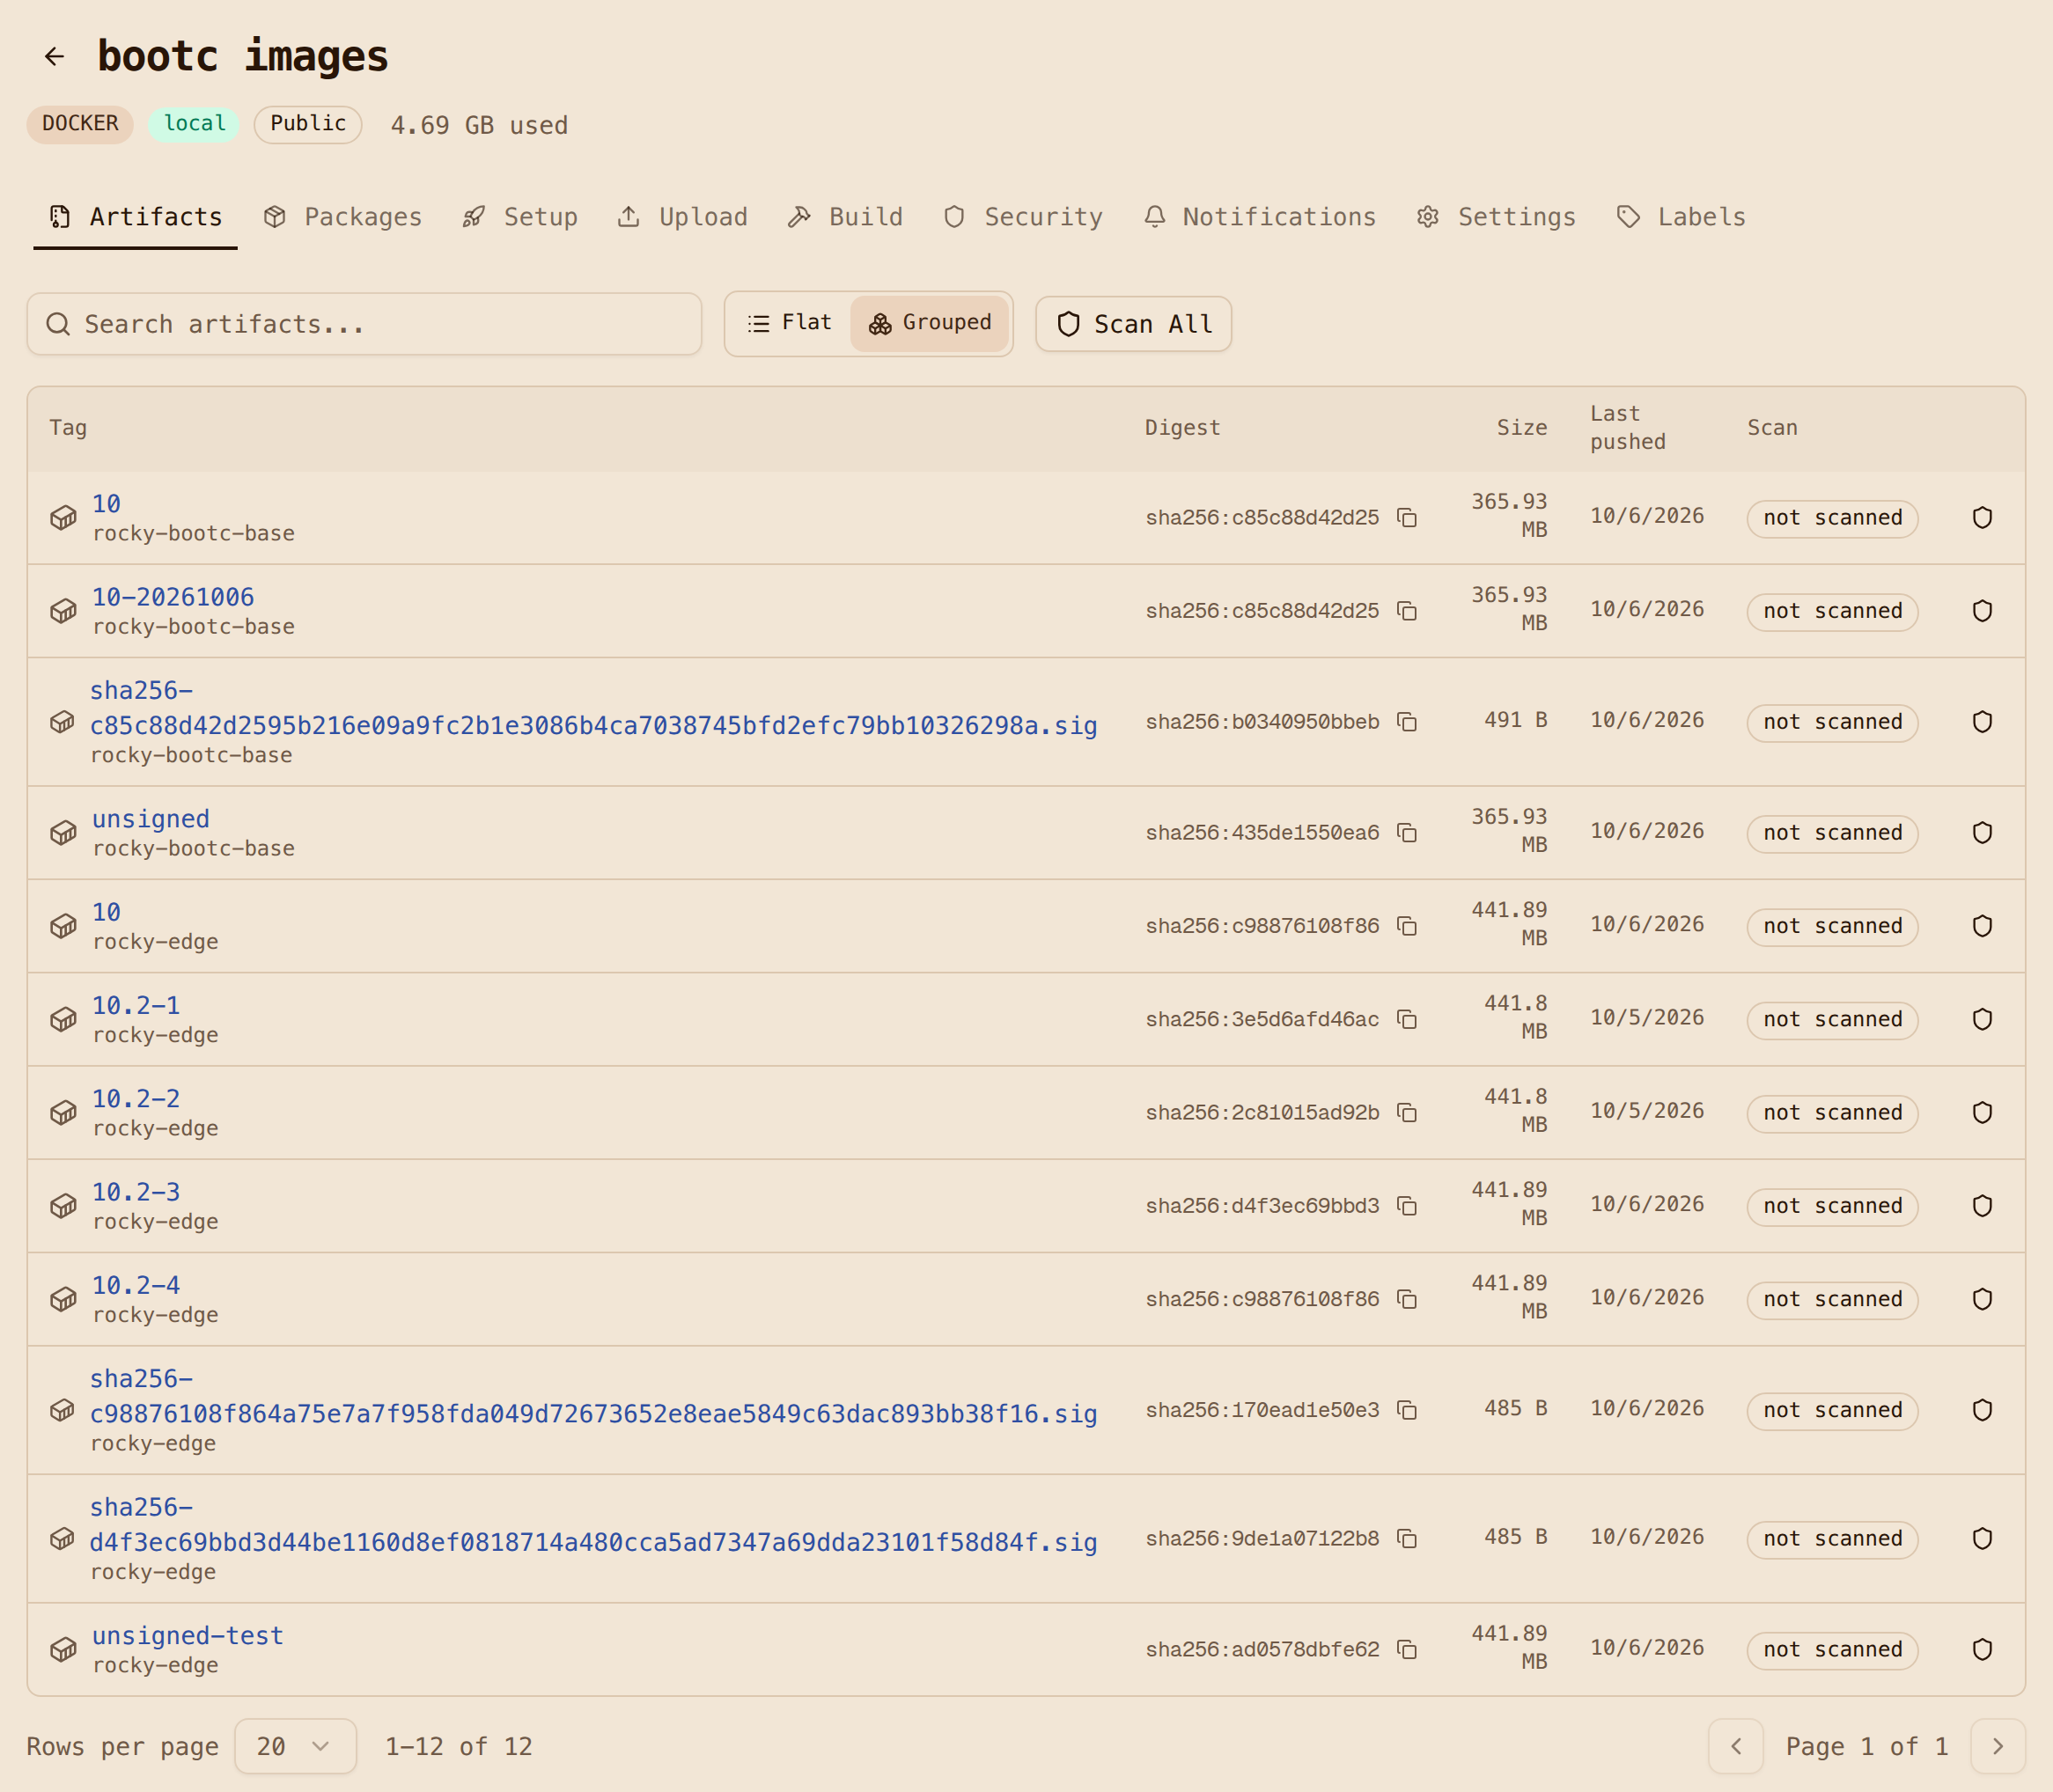Viewport: 2053px width, 1792px height.
Task: Copy the sha256:435de1550ea6 digest
Action: (1407, 833)
